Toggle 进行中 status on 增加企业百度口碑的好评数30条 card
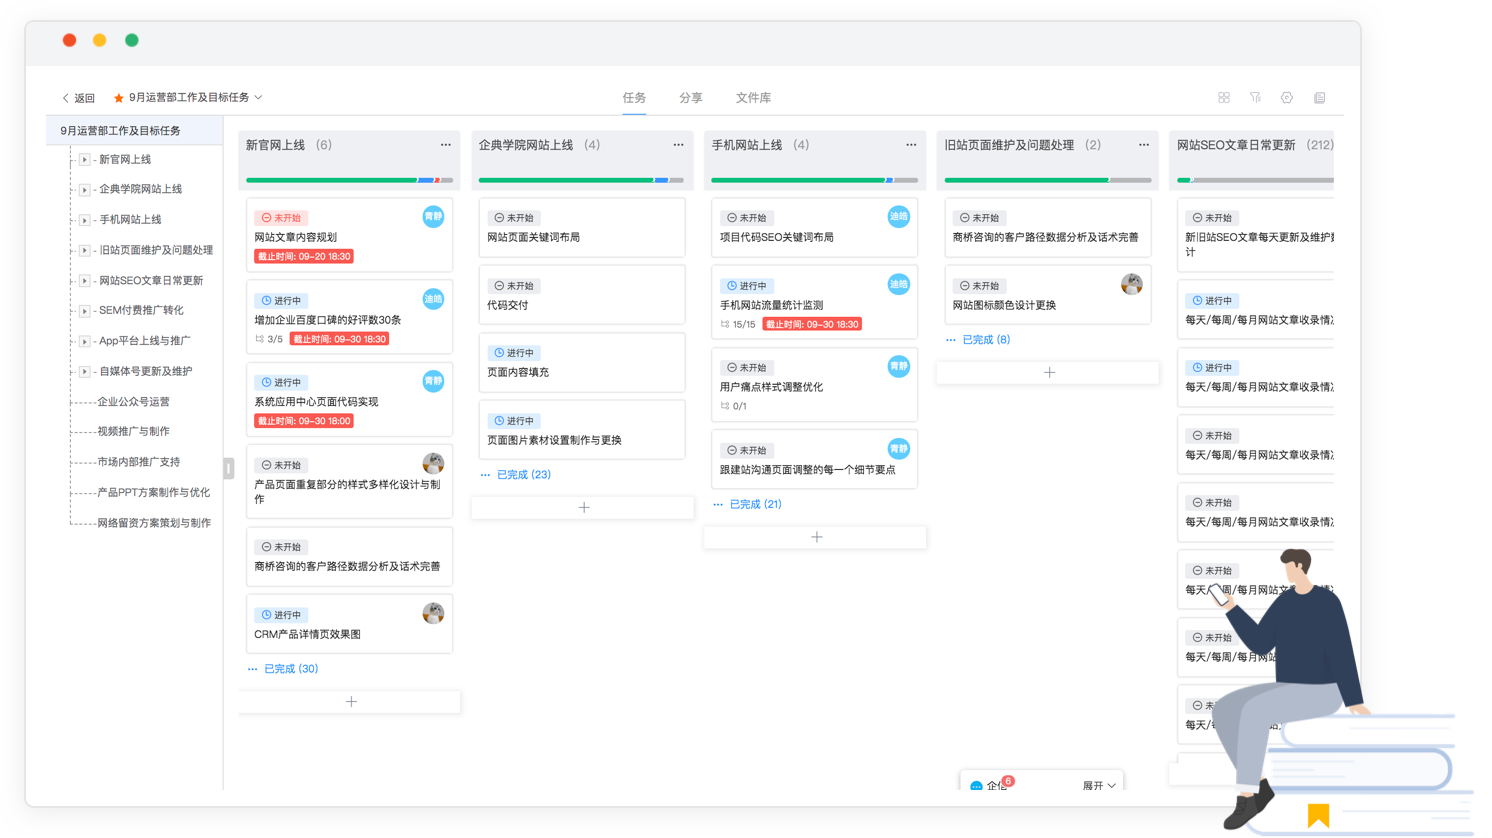Image resolution: width=1492 pixels, height=838 pixels. click(x=281, y=300)
